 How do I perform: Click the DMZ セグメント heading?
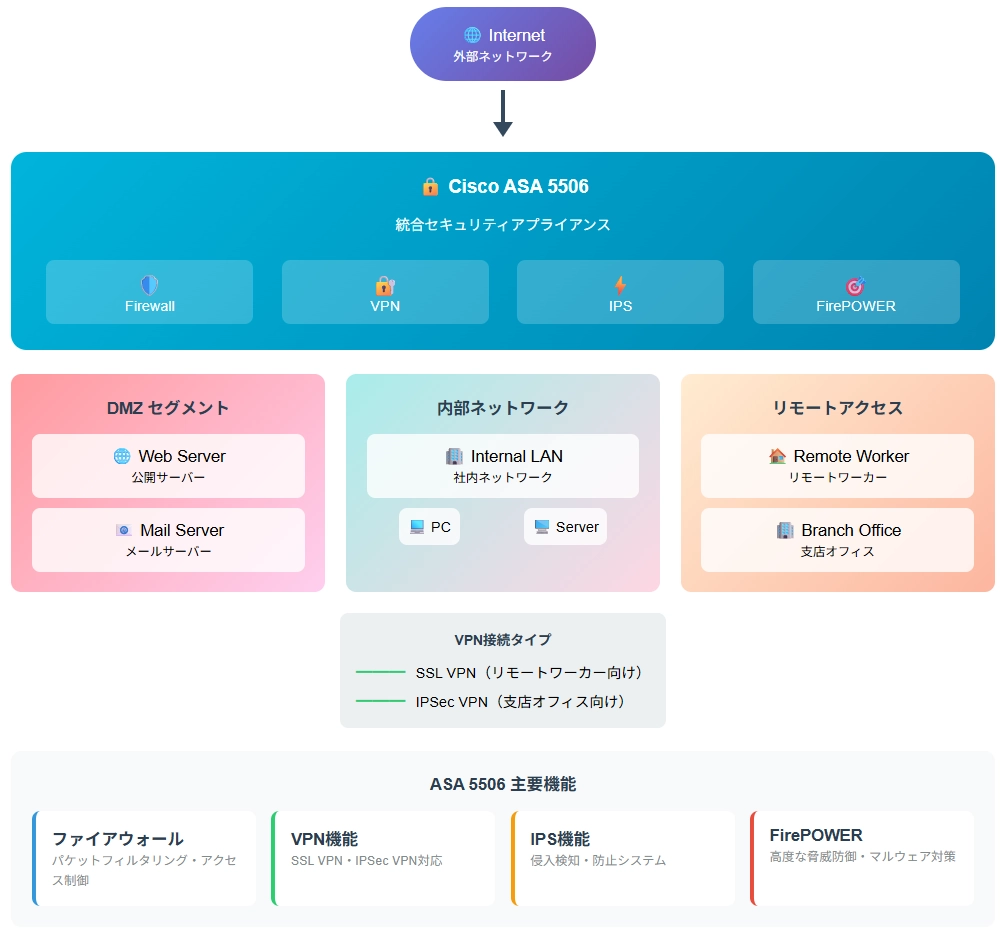[x=168, y=408]
